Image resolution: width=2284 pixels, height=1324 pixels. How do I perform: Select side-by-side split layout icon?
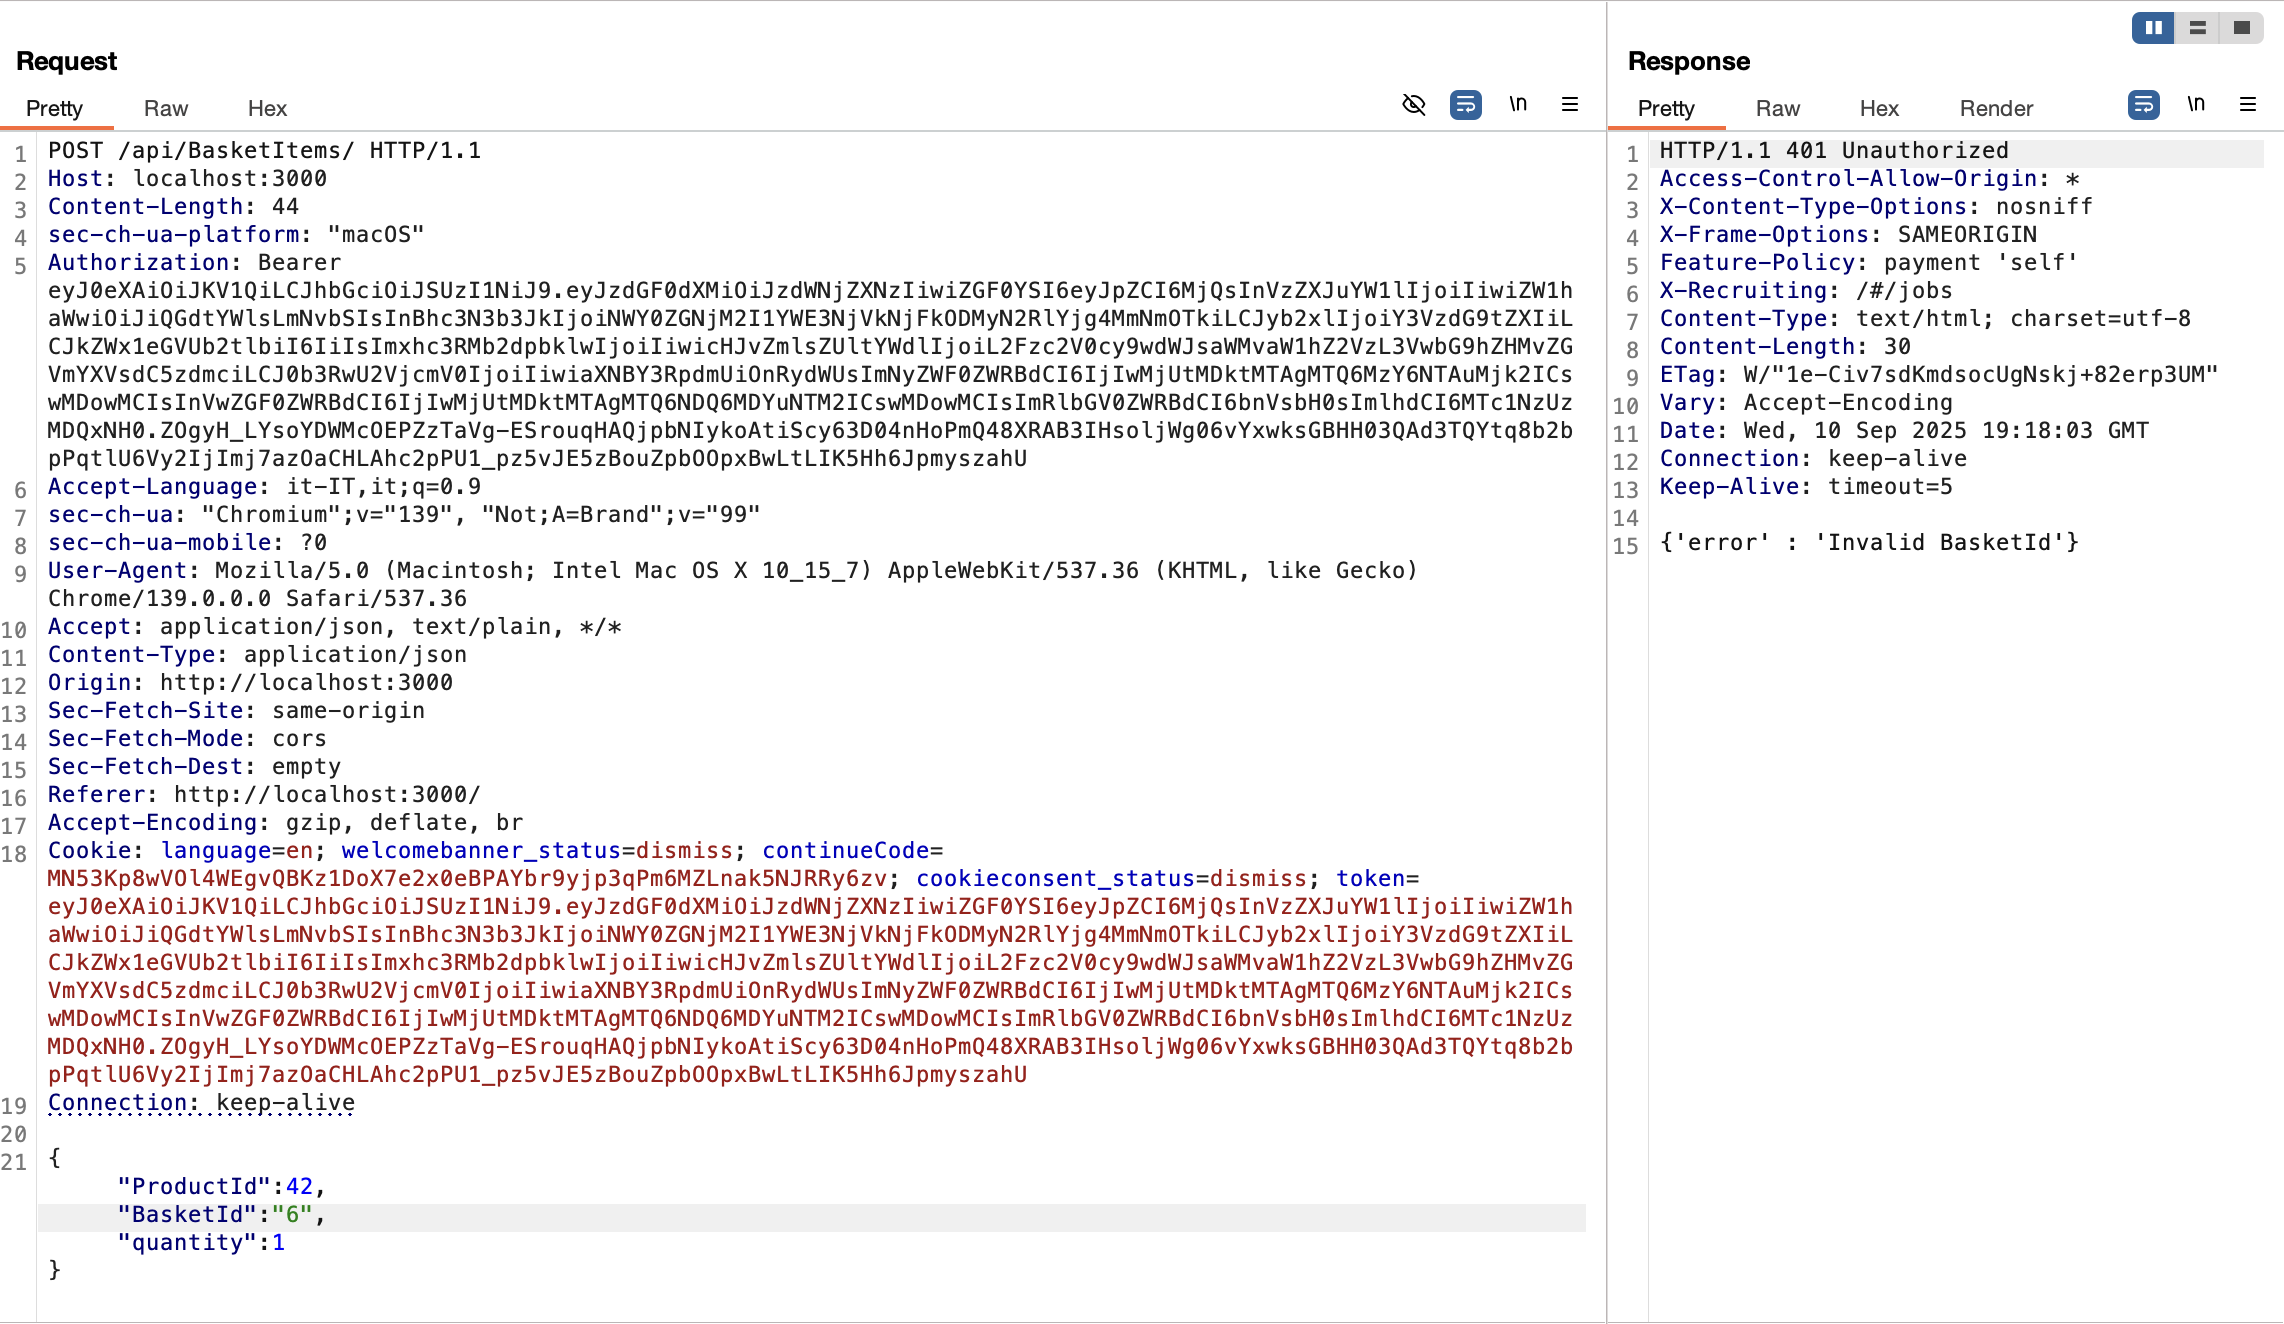pyautogui.click(x=2153, y=28)
